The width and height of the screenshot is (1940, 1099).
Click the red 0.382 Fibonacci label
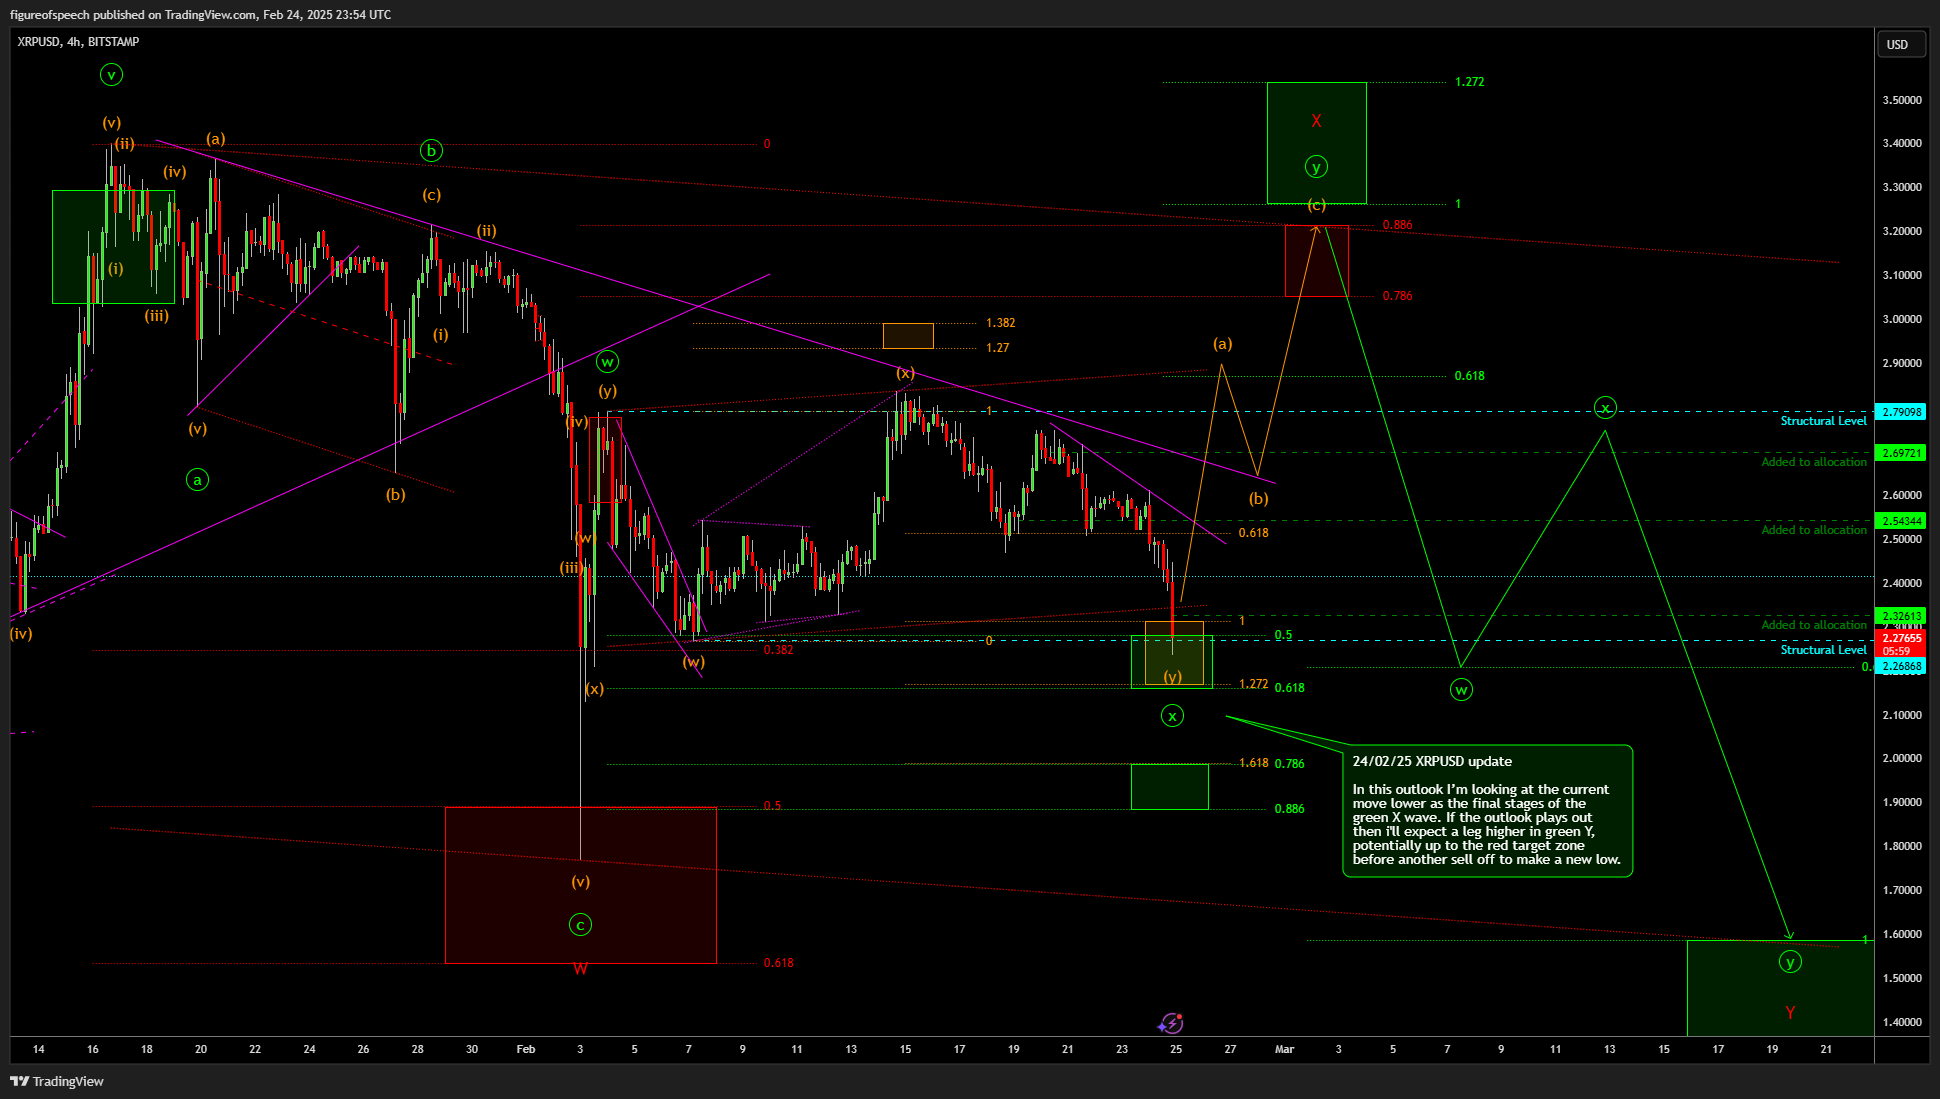click(x=778, y=650)
